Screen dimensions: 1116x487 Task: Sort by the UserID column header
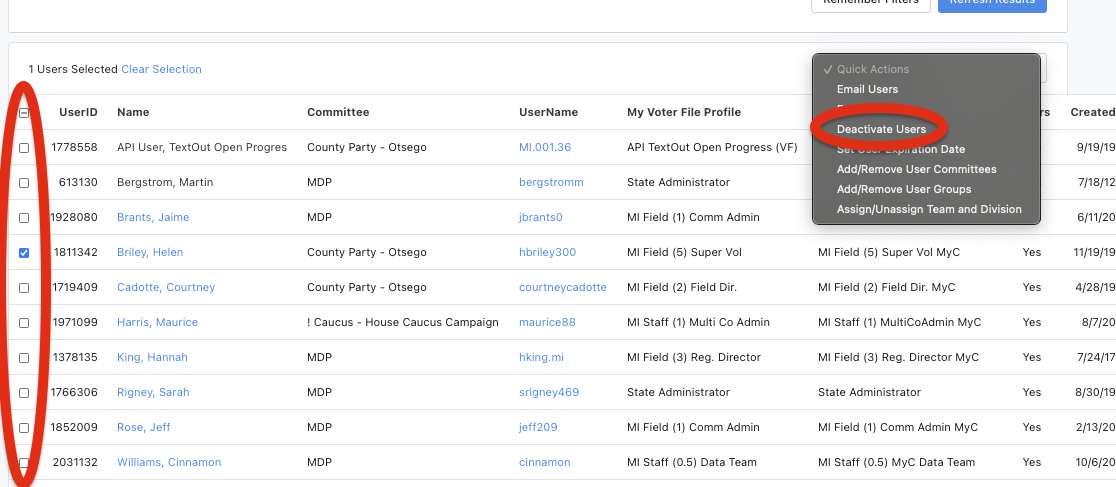(x=78, y=112)
